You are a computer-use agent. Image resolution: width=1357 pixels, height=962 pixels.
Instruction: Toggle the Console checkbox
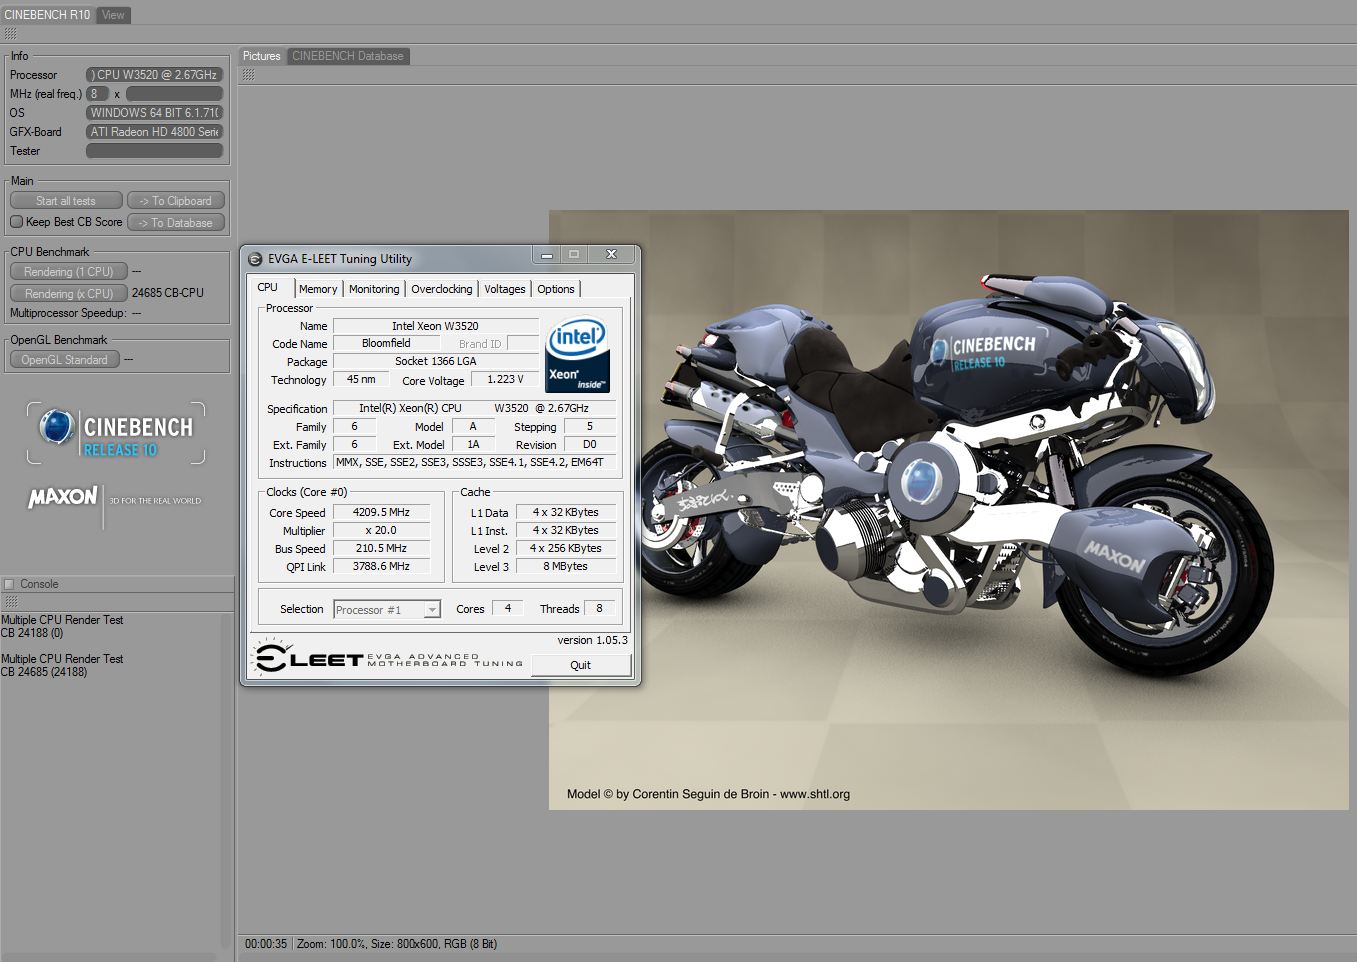point(9,584)
